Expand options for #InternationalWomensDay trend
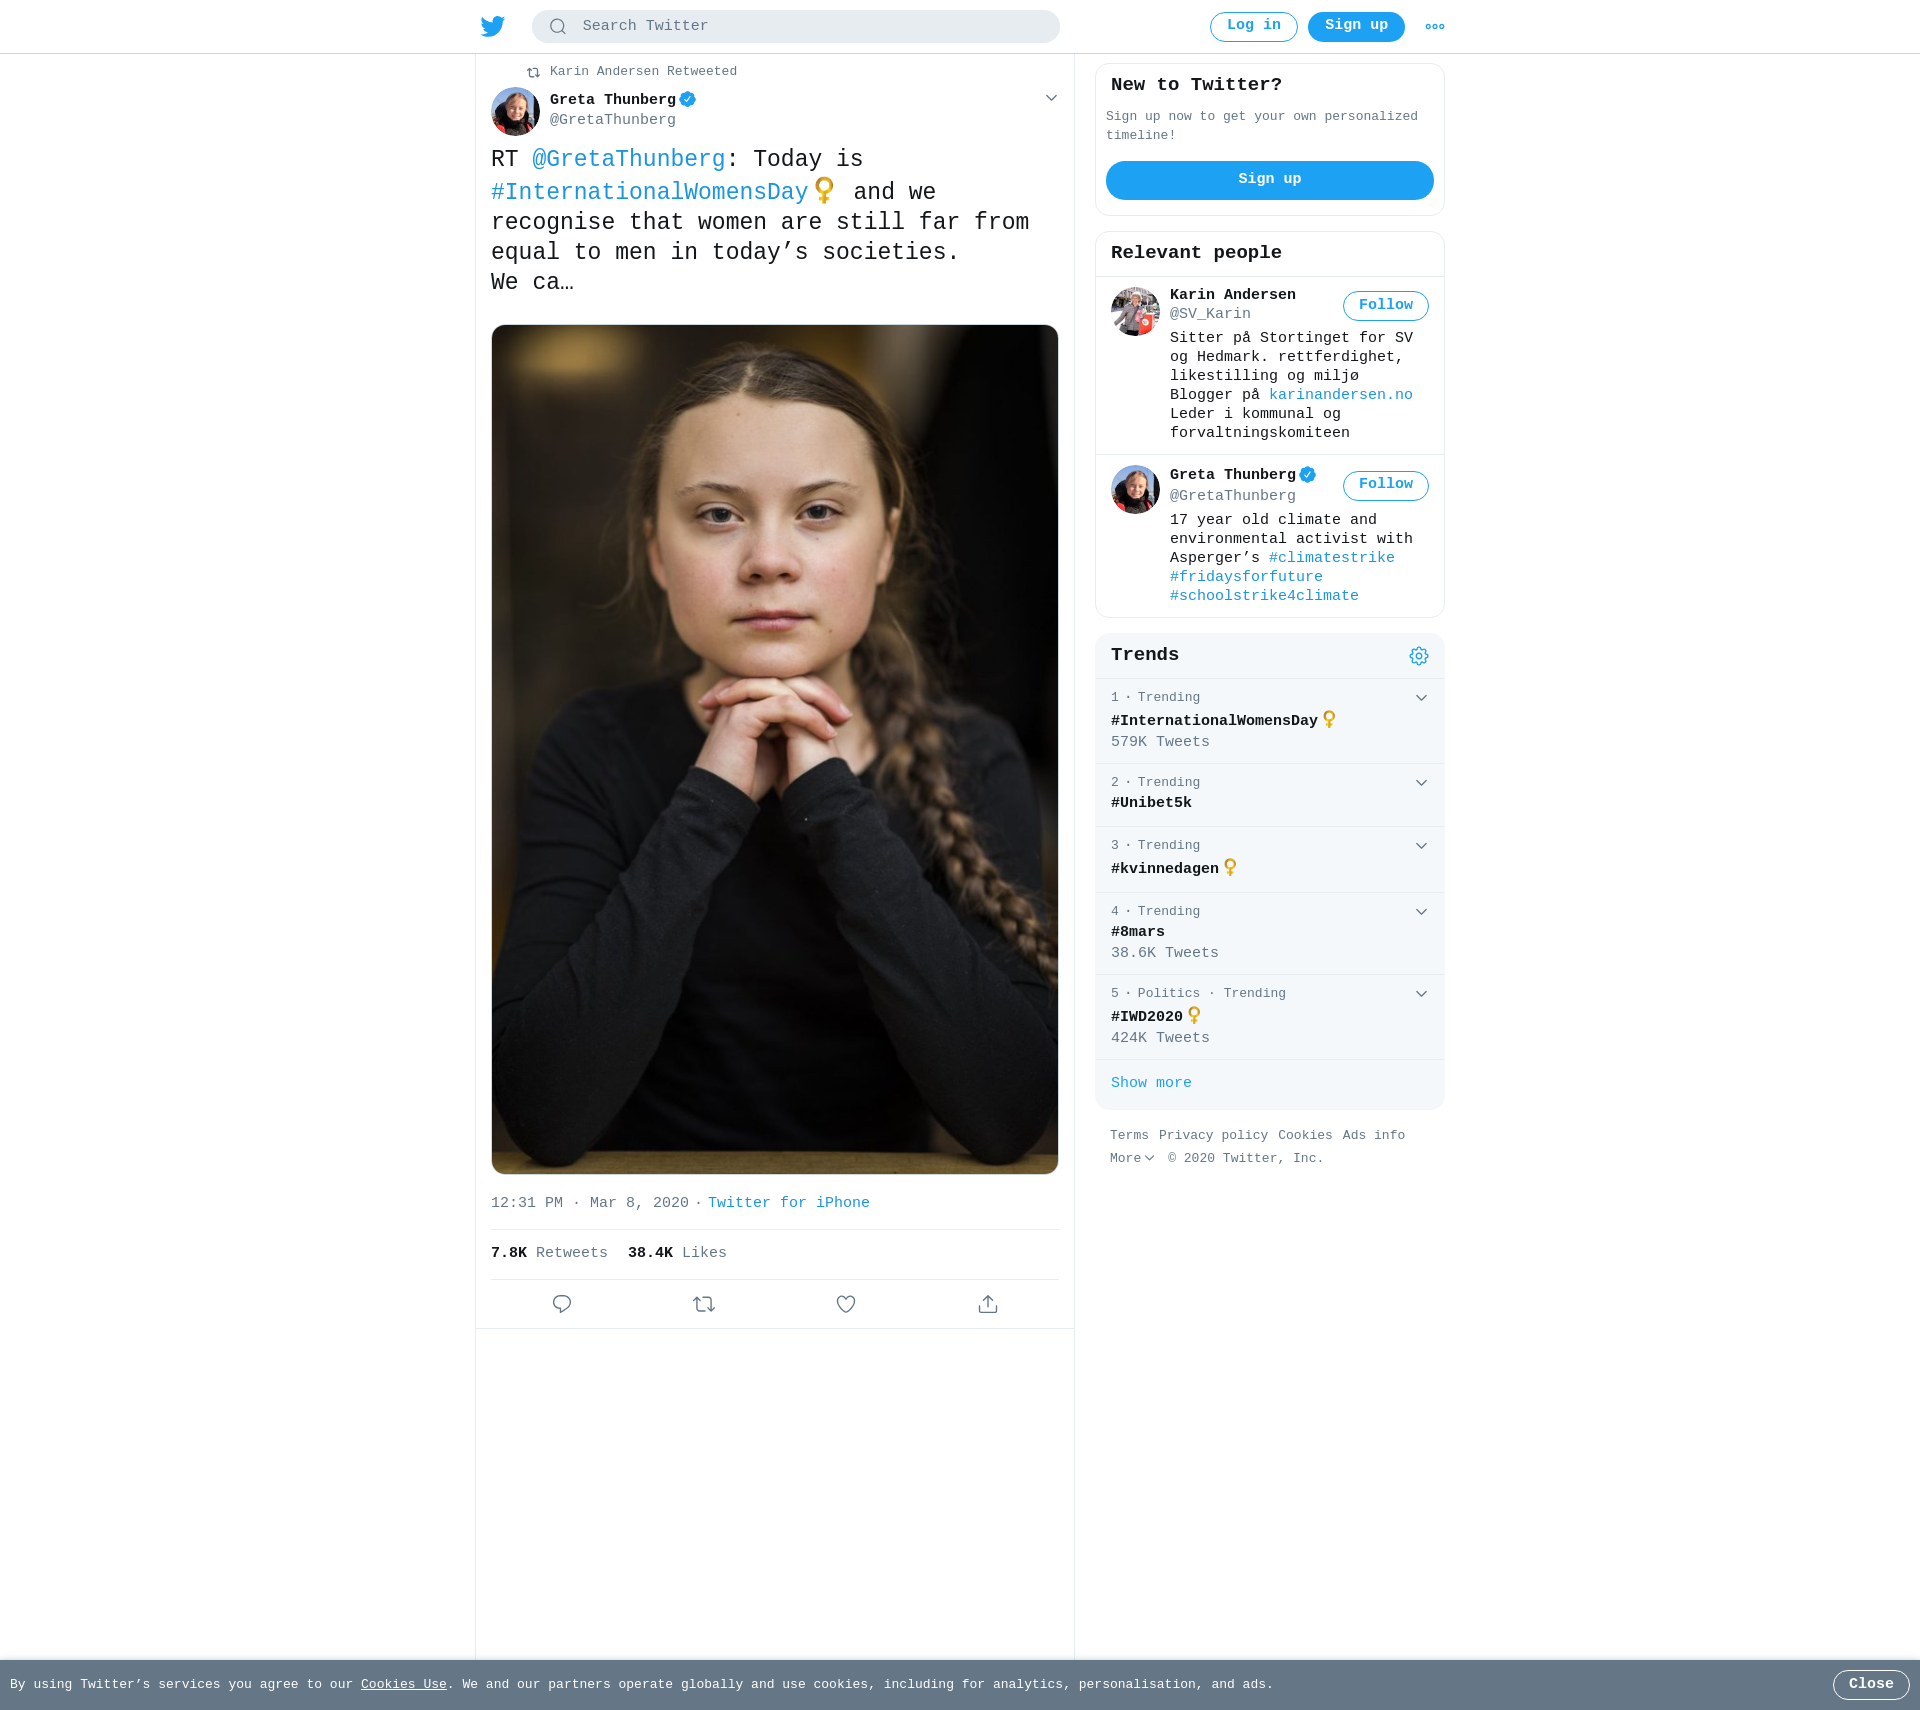Viewport: 1920px width, 1710px height. (1421, 698)
